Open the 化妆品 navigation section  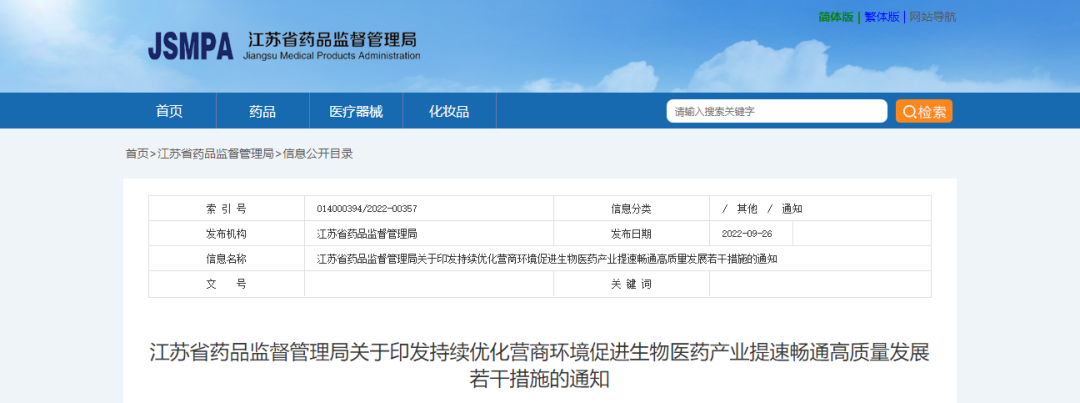[449, 111]
